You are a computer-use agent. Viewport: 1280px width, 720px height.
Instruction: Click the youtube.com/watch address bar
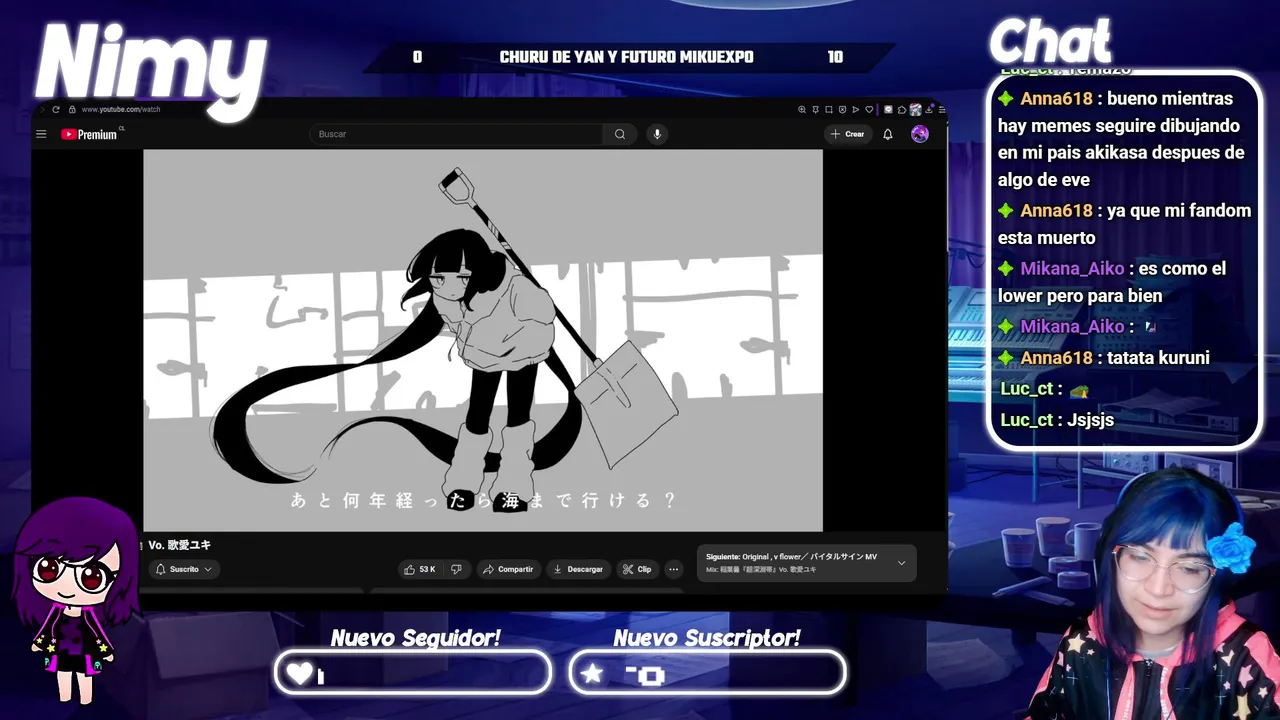pos(120,109)
